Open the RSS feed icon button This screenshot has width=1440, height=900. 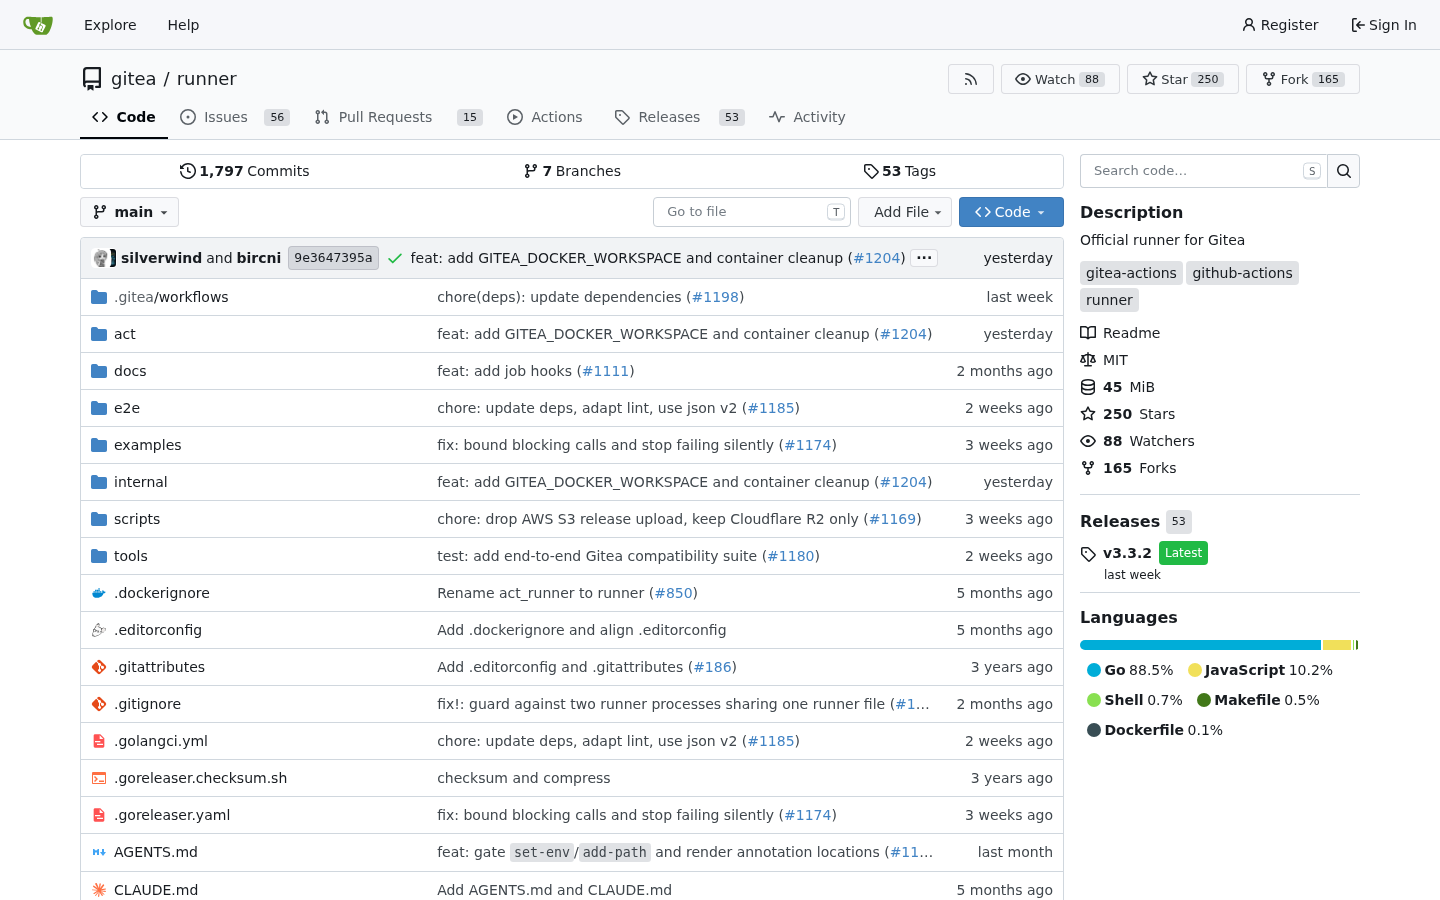pyautogui.click(x=971, y=79)
